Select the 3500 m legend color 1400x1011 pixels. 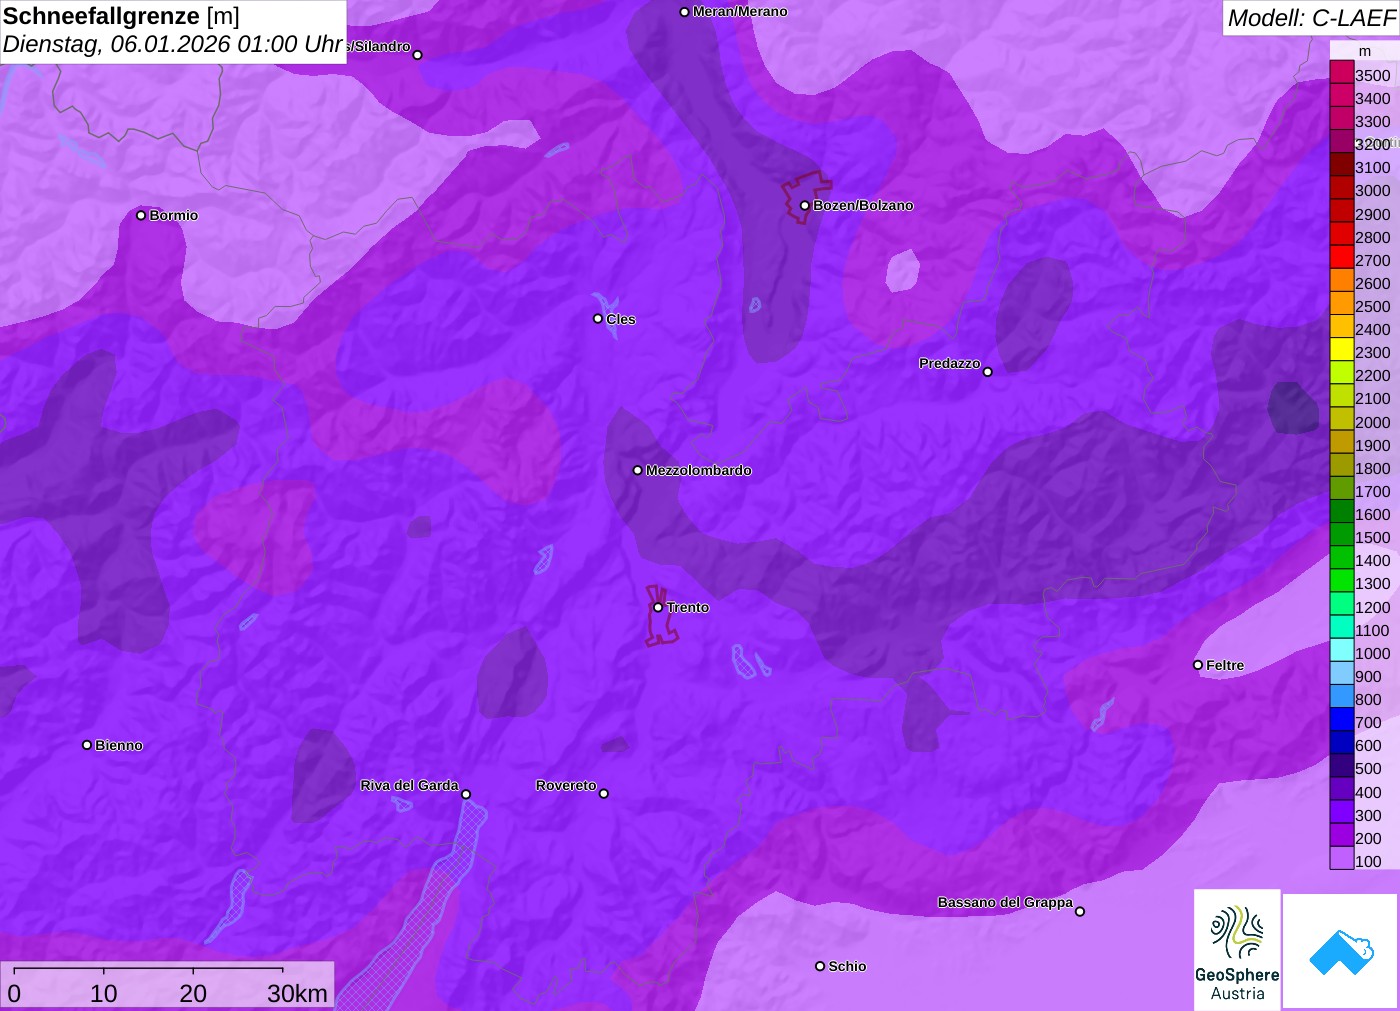(1341, 72)
